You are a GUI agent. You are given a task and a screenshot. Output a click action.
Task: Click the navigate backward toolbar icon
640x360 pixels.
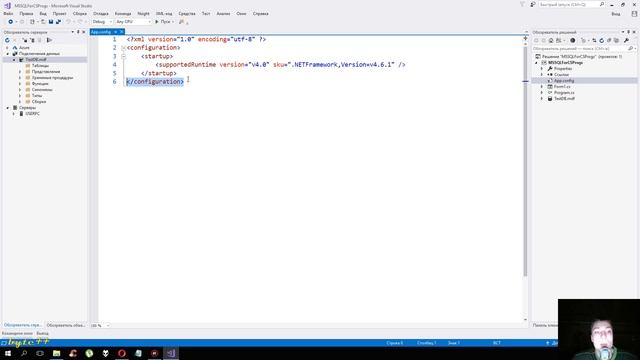10,22
